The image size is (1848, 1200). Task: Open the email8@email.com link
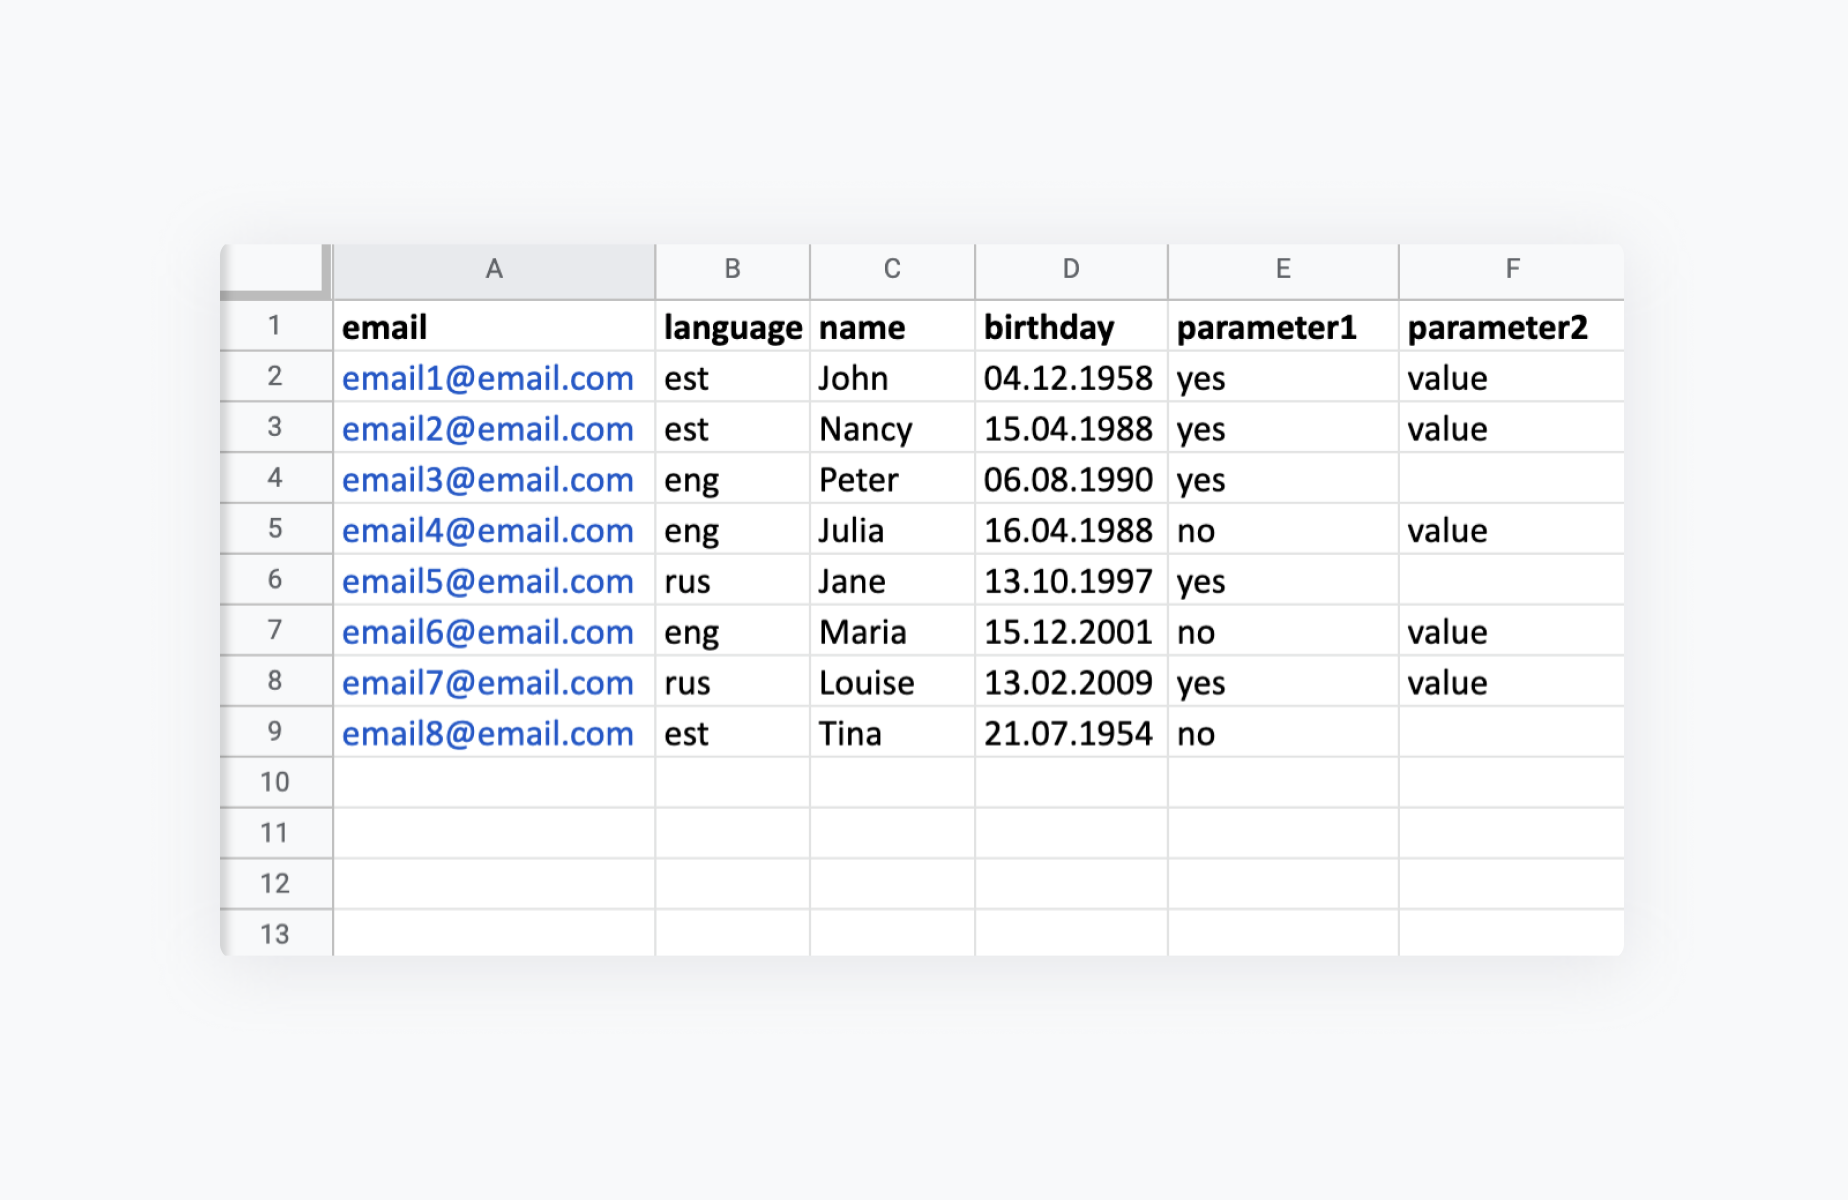[x=488, y=734]
